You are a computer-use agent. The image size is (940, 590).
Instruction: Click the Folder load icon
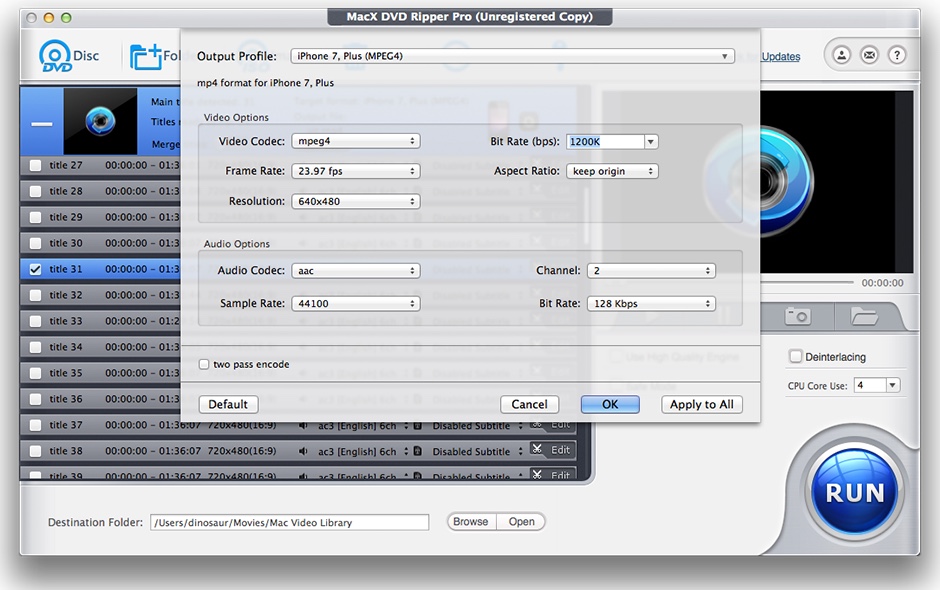pyautogui.click(x=146, y=56)
